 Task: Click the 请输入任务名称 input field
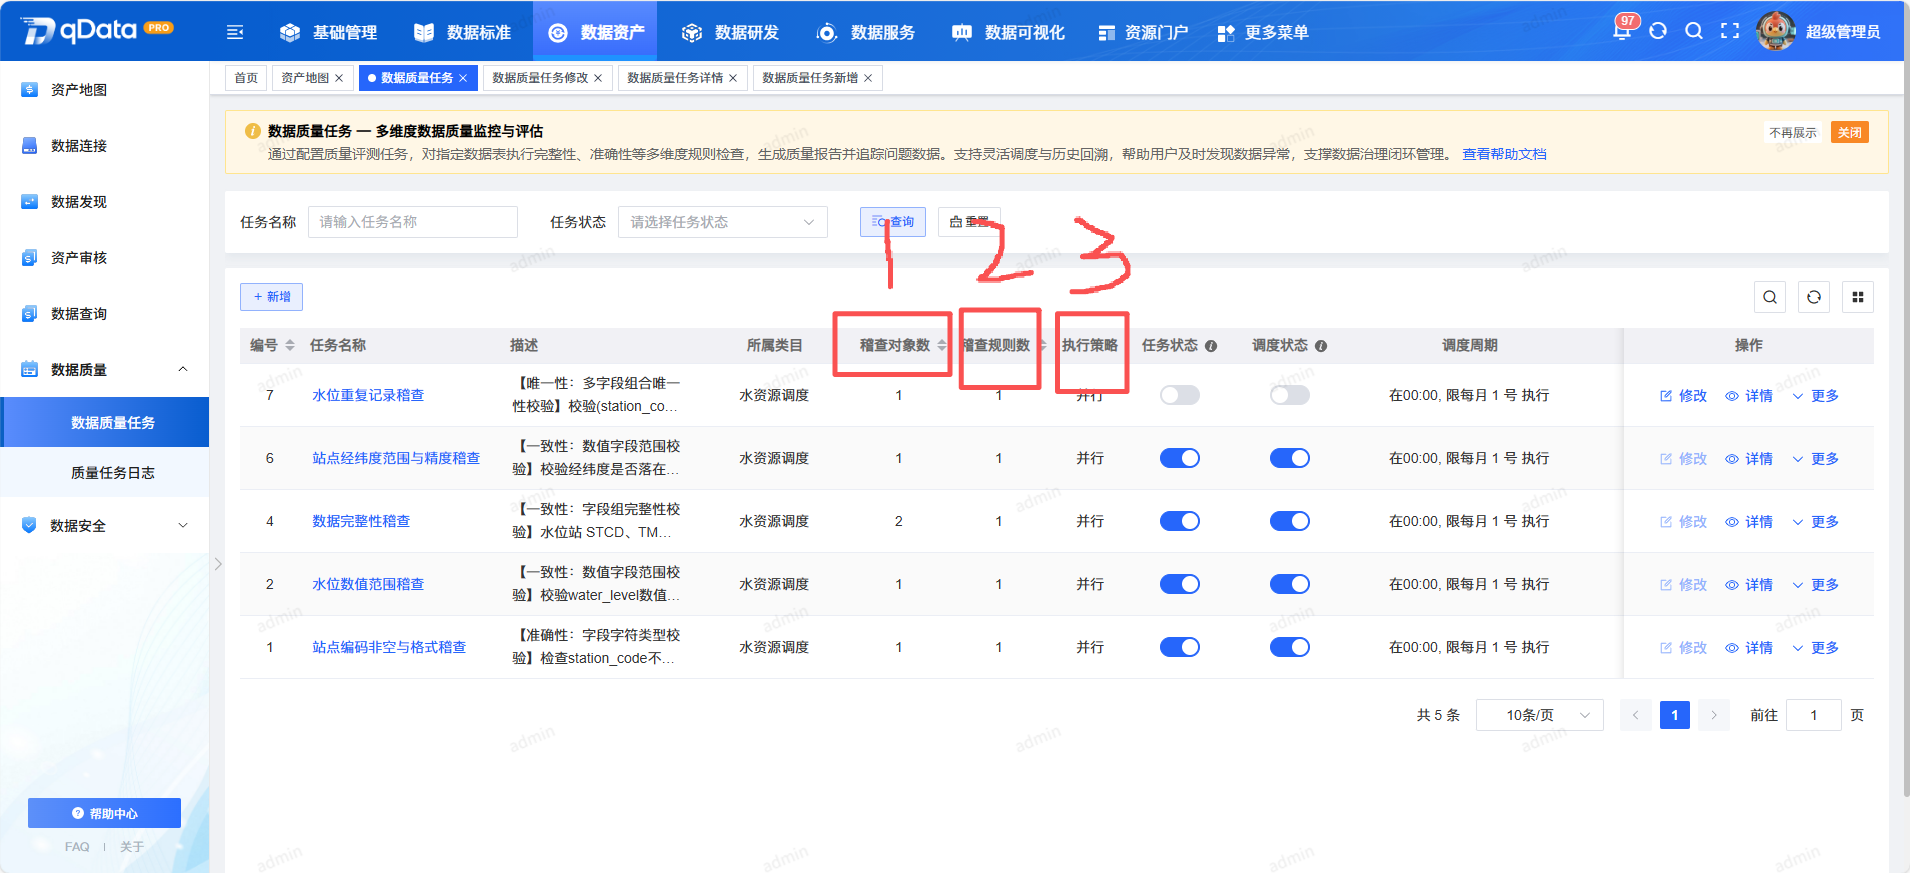413,222
